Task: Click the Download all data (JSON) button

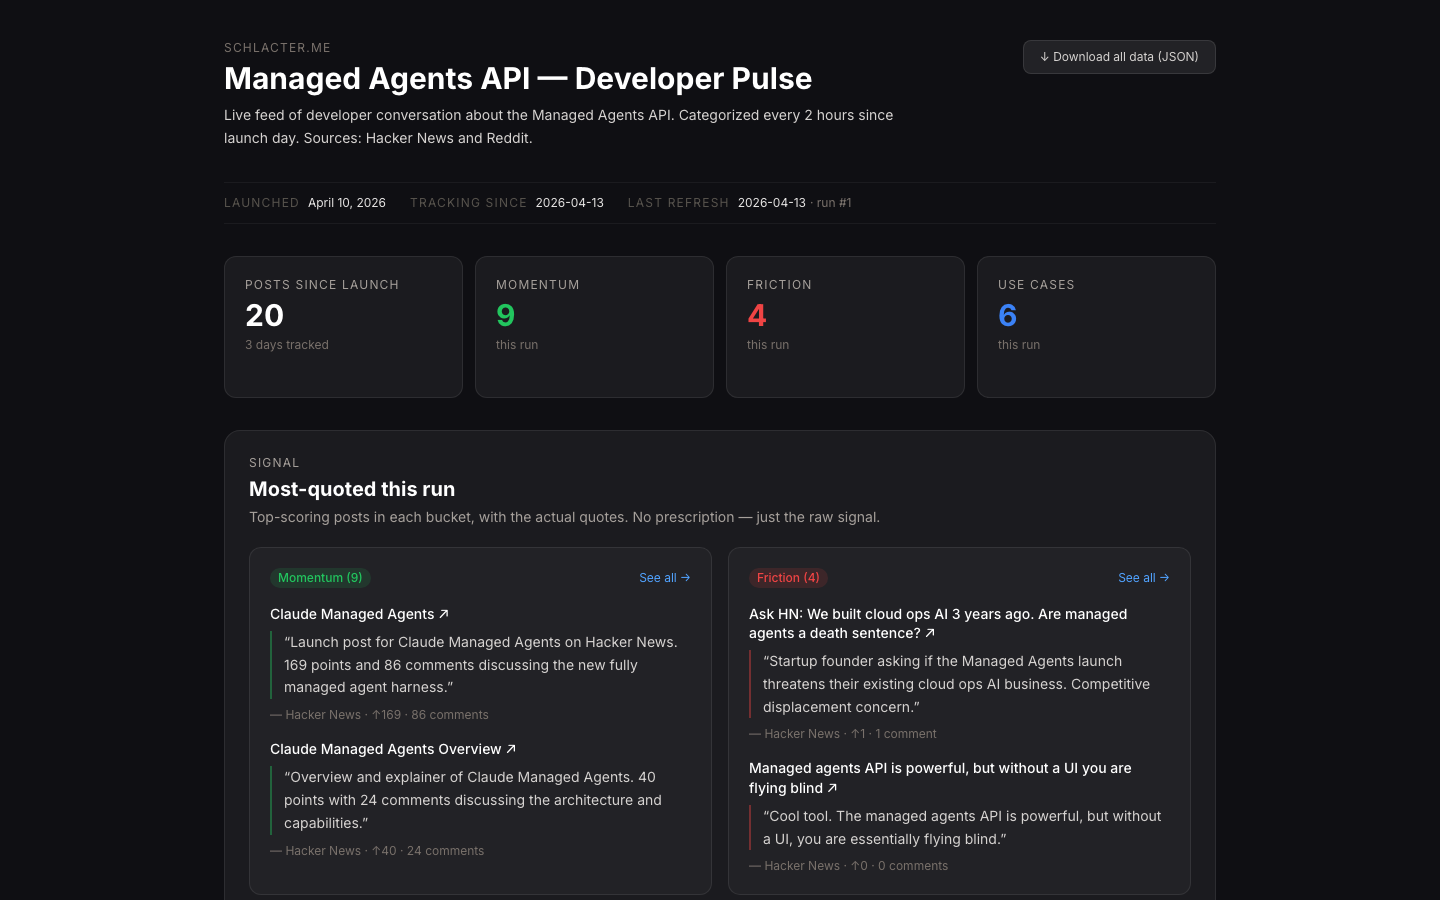Action: click(x=1119, y=57)
